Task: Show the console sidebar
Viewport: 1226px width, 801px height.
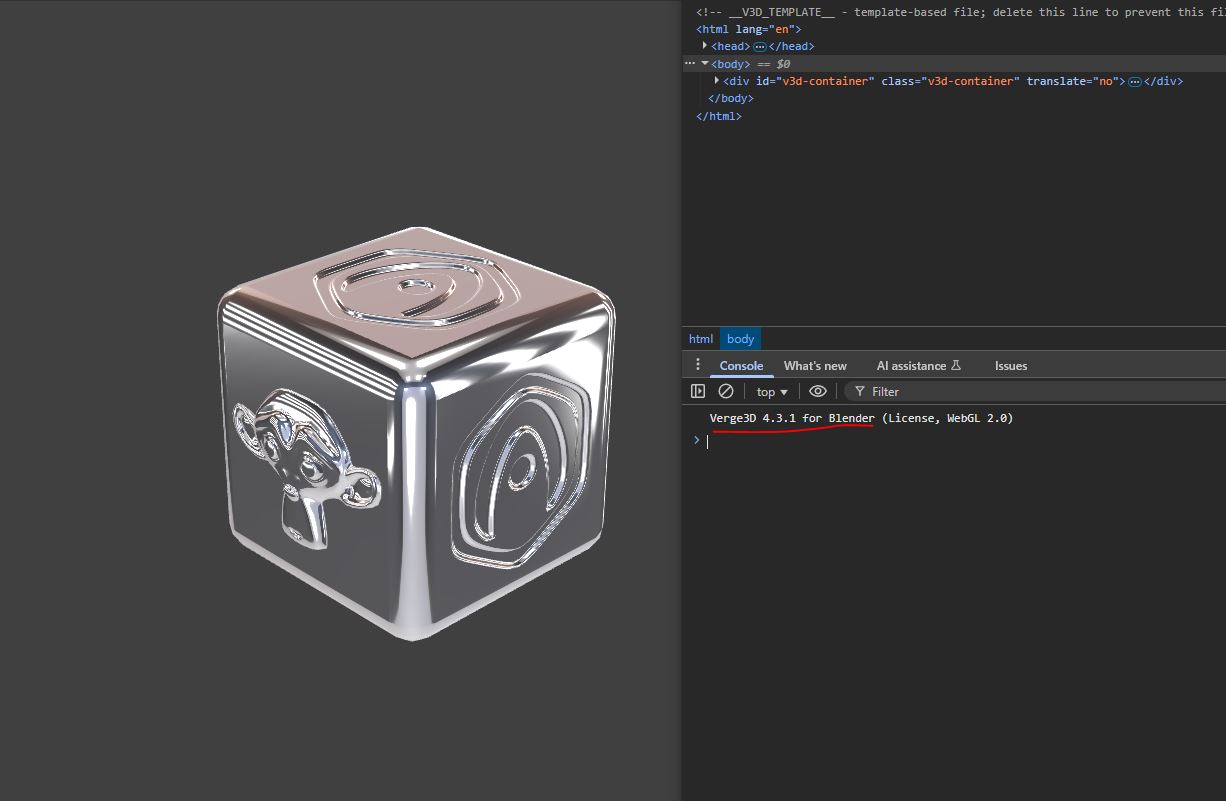Action: [698, 391]
